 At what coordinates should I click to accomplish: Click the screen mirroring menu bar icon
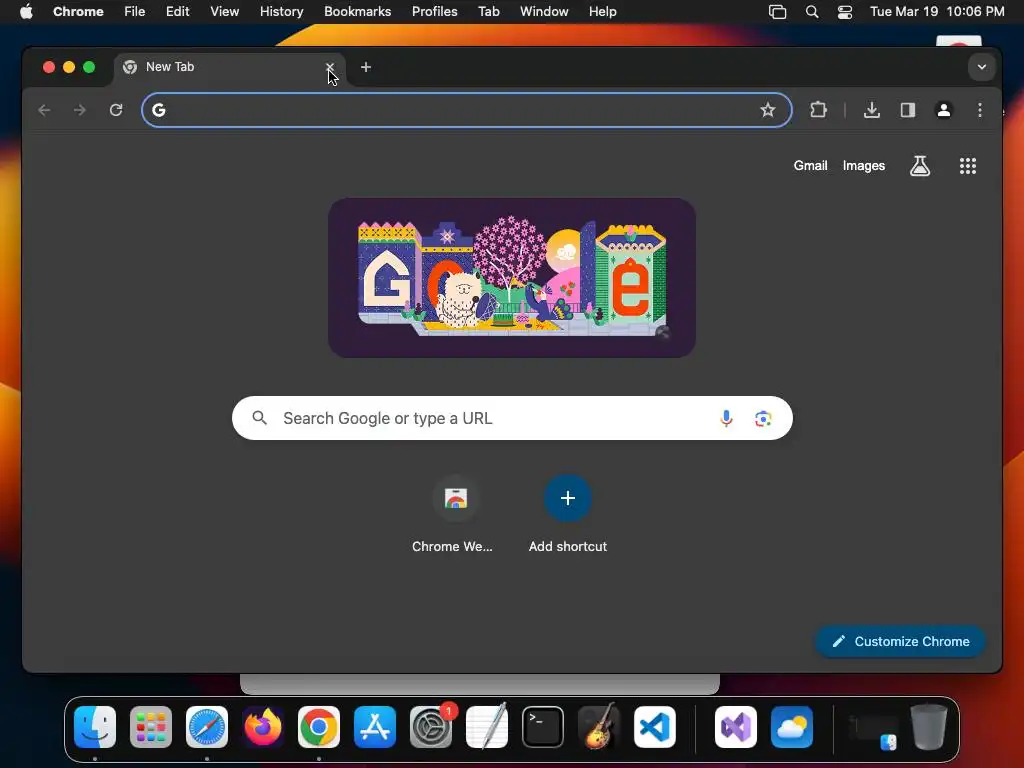pos(777,12)
